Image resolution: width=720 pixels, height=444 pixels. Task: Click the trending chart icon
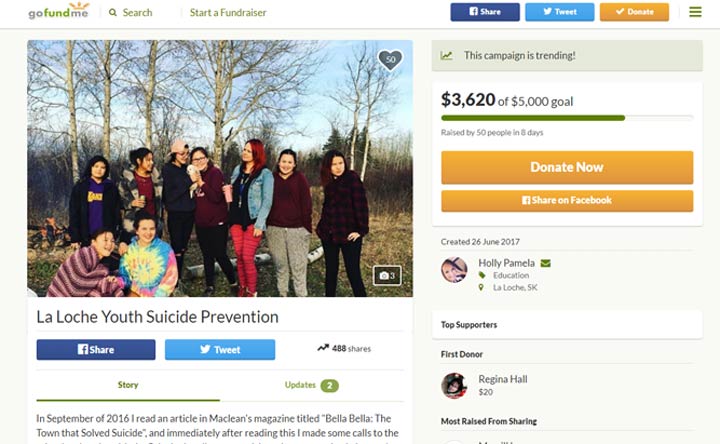pyautogui.click(x=446, y=56)
